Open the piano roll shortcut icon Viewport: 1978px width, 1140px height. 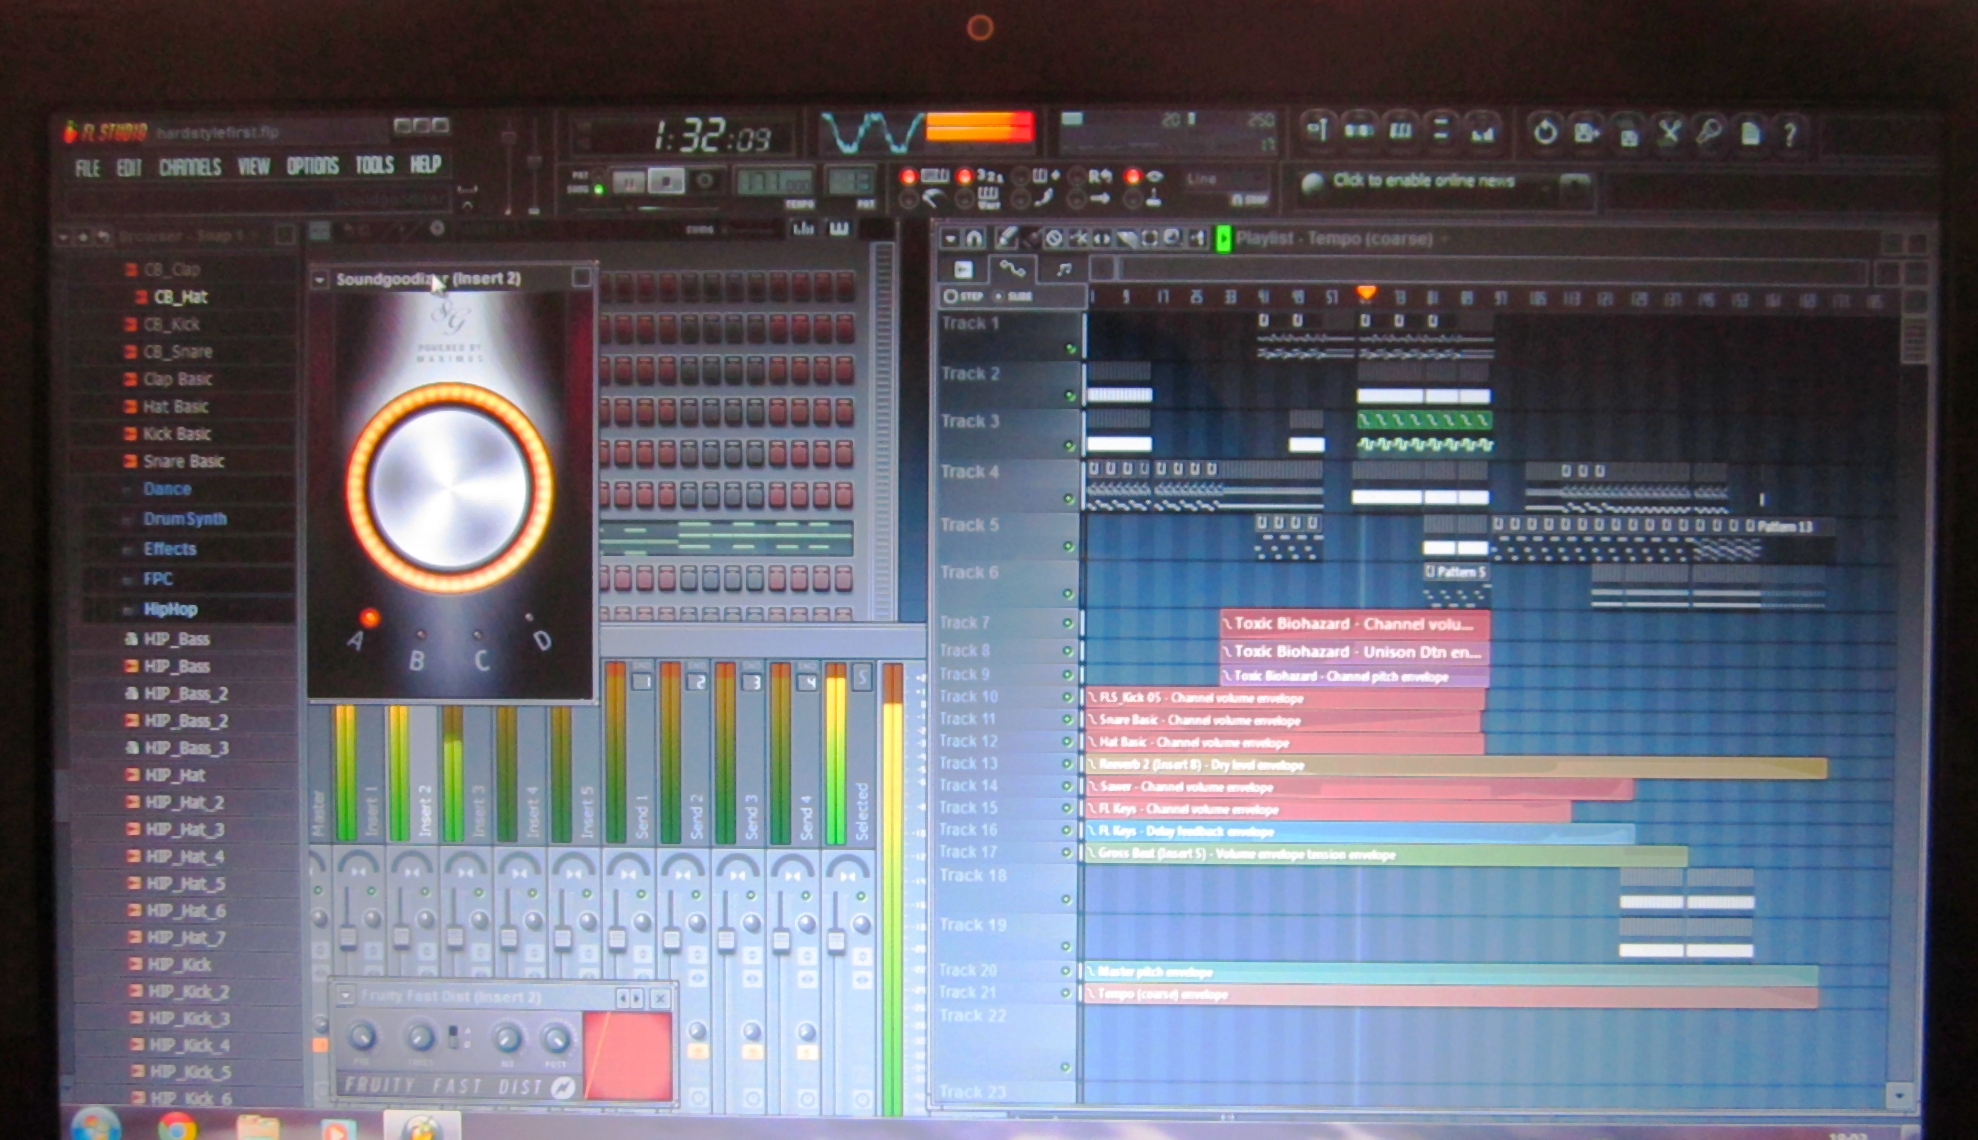click(x=1400, y=130)
